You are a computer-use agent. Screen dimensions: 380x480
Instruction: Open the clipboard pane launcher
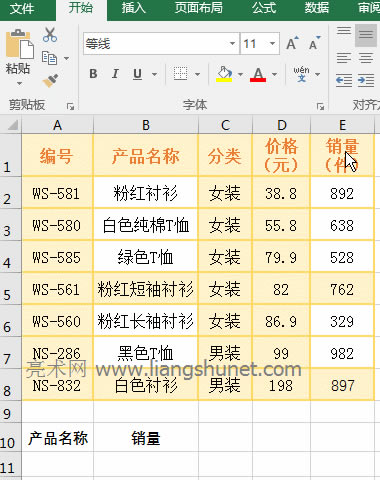[x=70, y=106]
